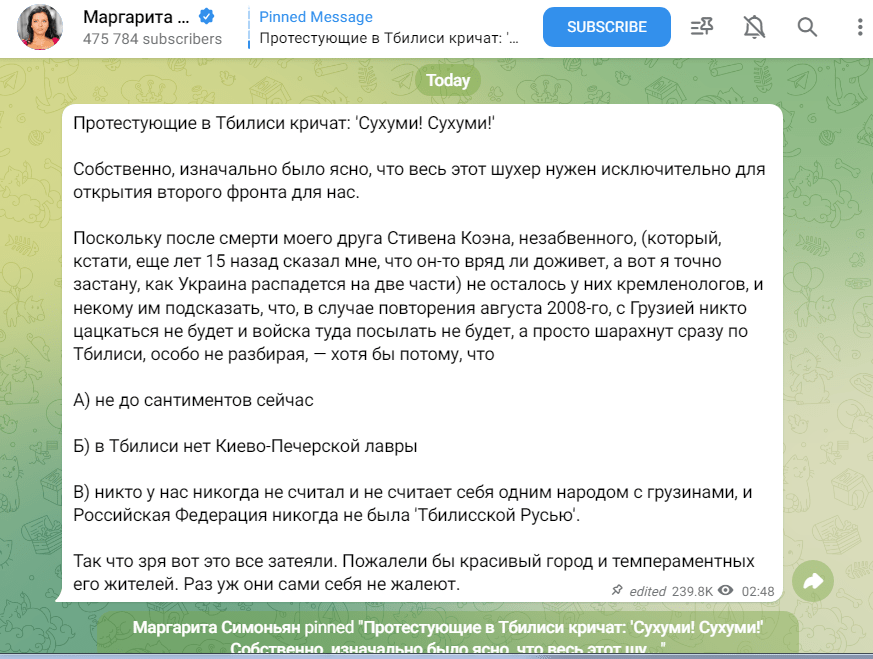Click the 475 784 subscribers count
Screen dimensions: 873x659
(x=153, y=39)
